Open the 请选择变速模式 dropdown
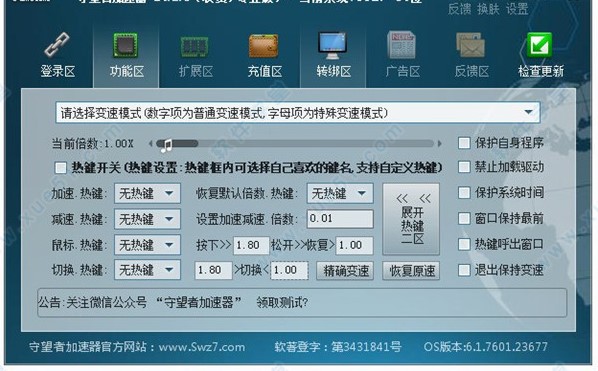The height and width of the screenshot is (371, 598). (298, 113)
